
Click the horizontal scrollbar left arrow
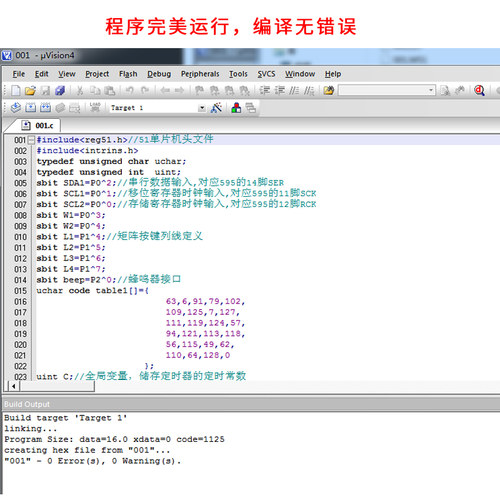click(x=13, y=386)
